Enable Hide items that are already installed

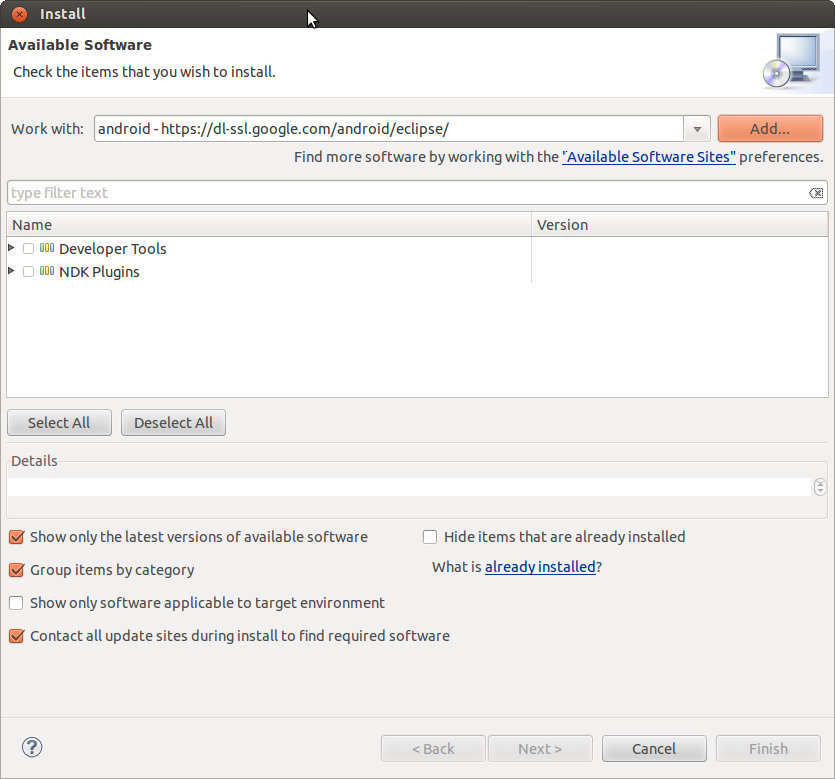pos(430,537)
